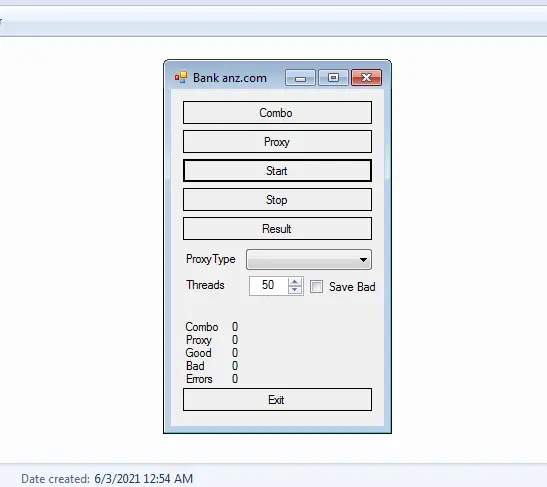Click the Bad counter label
Image resolution: width=547 pixels, height=487 pixels.
(x=195, y=366)
